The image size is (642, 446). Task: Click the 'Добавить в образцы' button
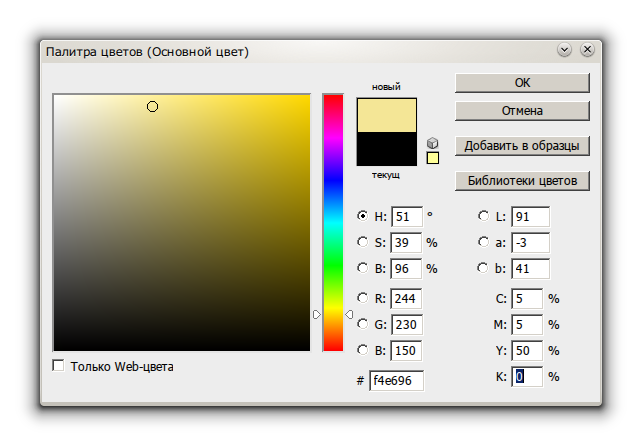click(x=522, y=146)
